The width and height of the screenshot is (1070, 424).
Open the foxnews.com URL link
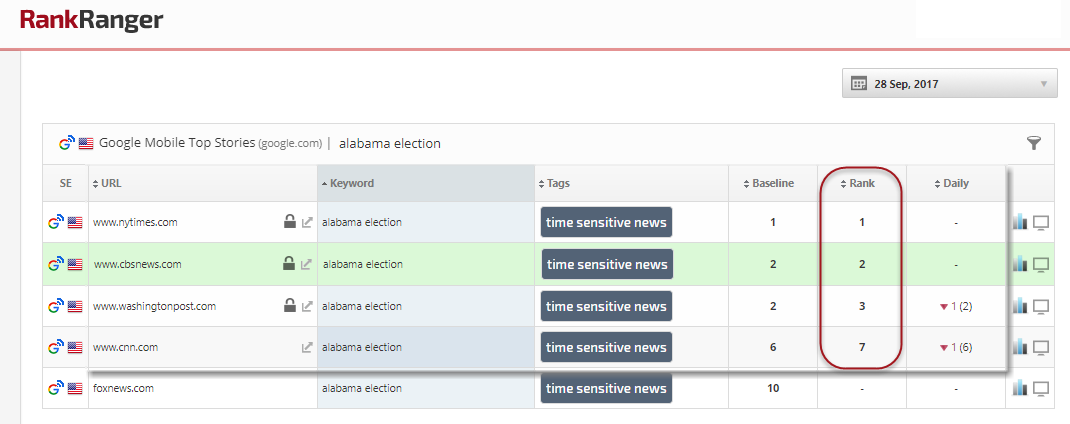(124, 388)
